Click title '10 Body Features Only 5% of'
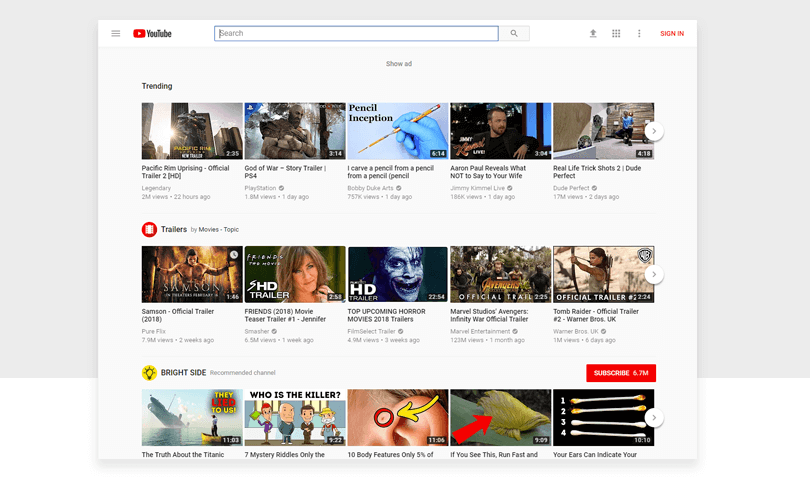Screen dimensions: 810x481 point(391,455)
